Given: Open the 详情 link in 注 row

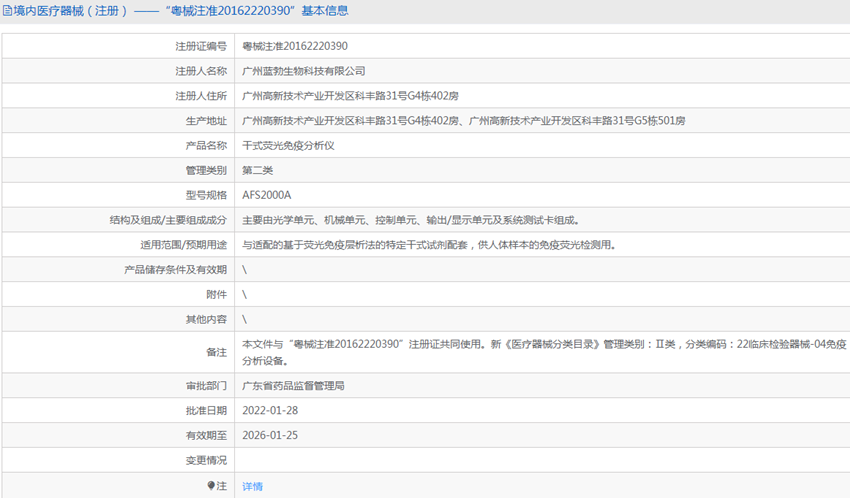Looking at the screenshot, I should pyautogui.click(x=252, y=486).
